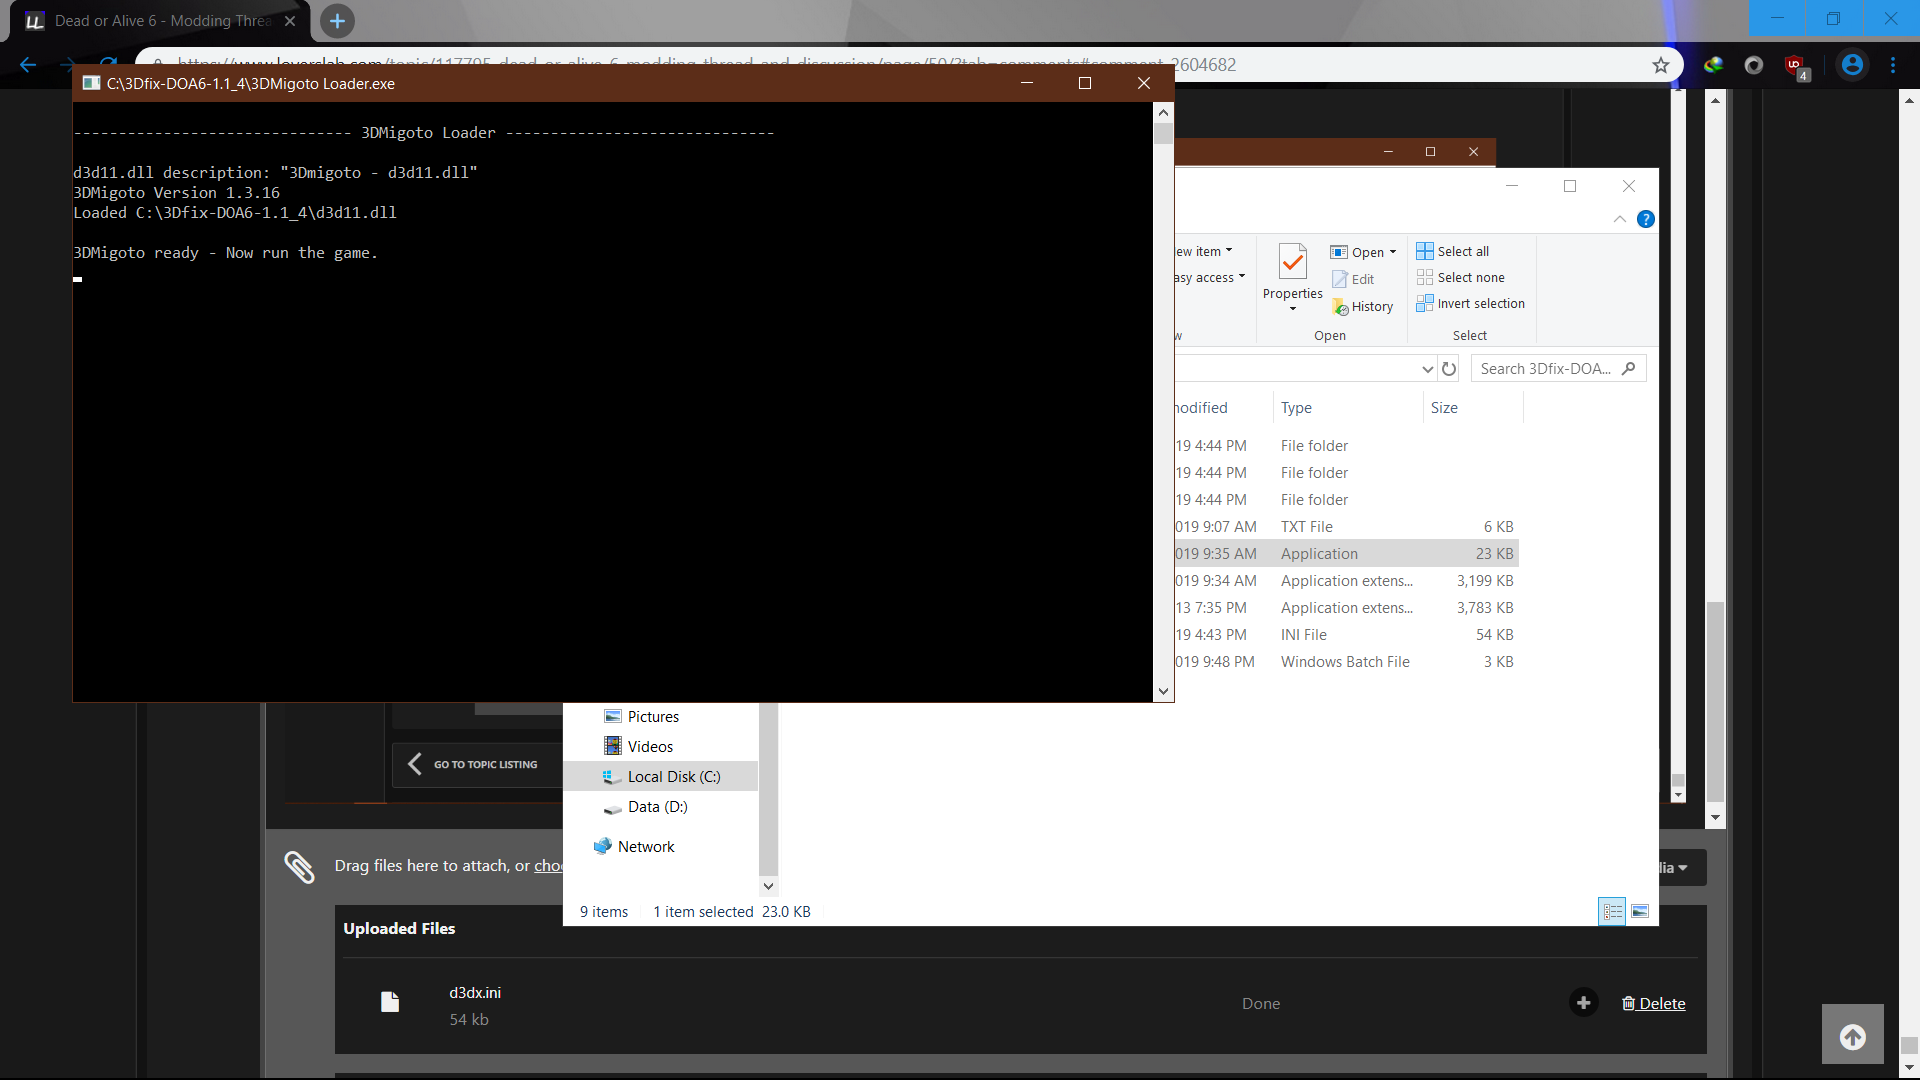
Task: Click the browser back arrow
Action: click(28, 65)
